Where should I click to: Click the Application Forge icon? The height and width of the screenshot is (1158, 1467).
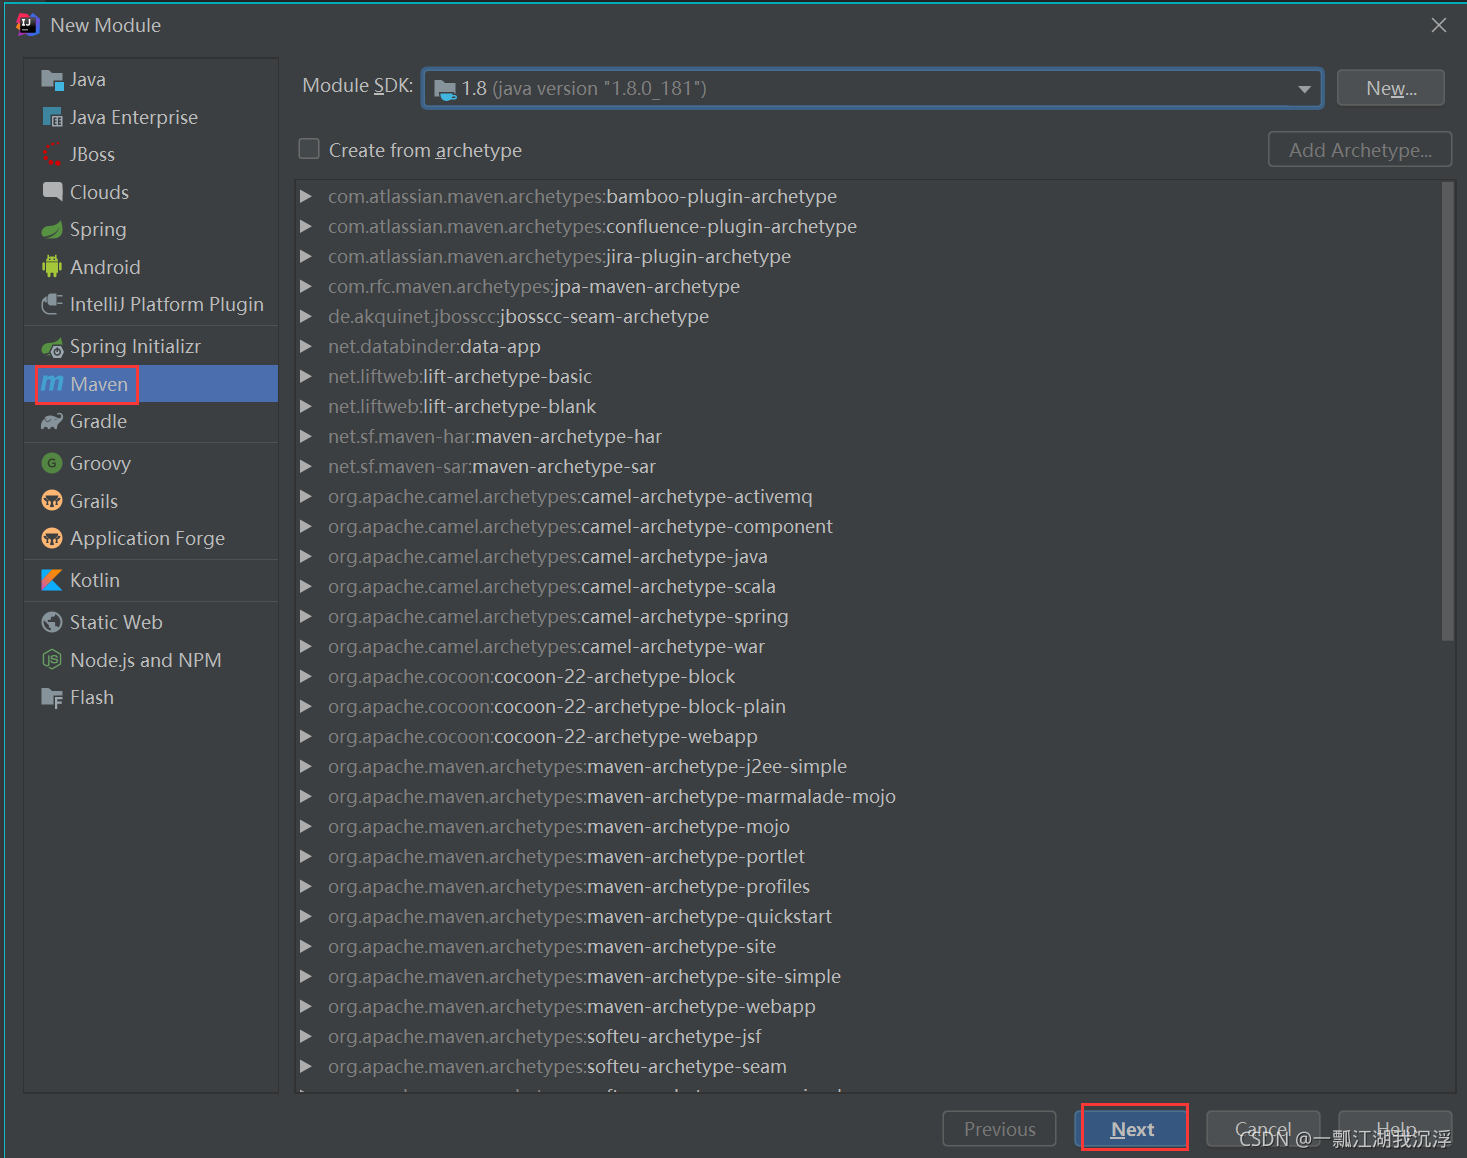[52, 538]
